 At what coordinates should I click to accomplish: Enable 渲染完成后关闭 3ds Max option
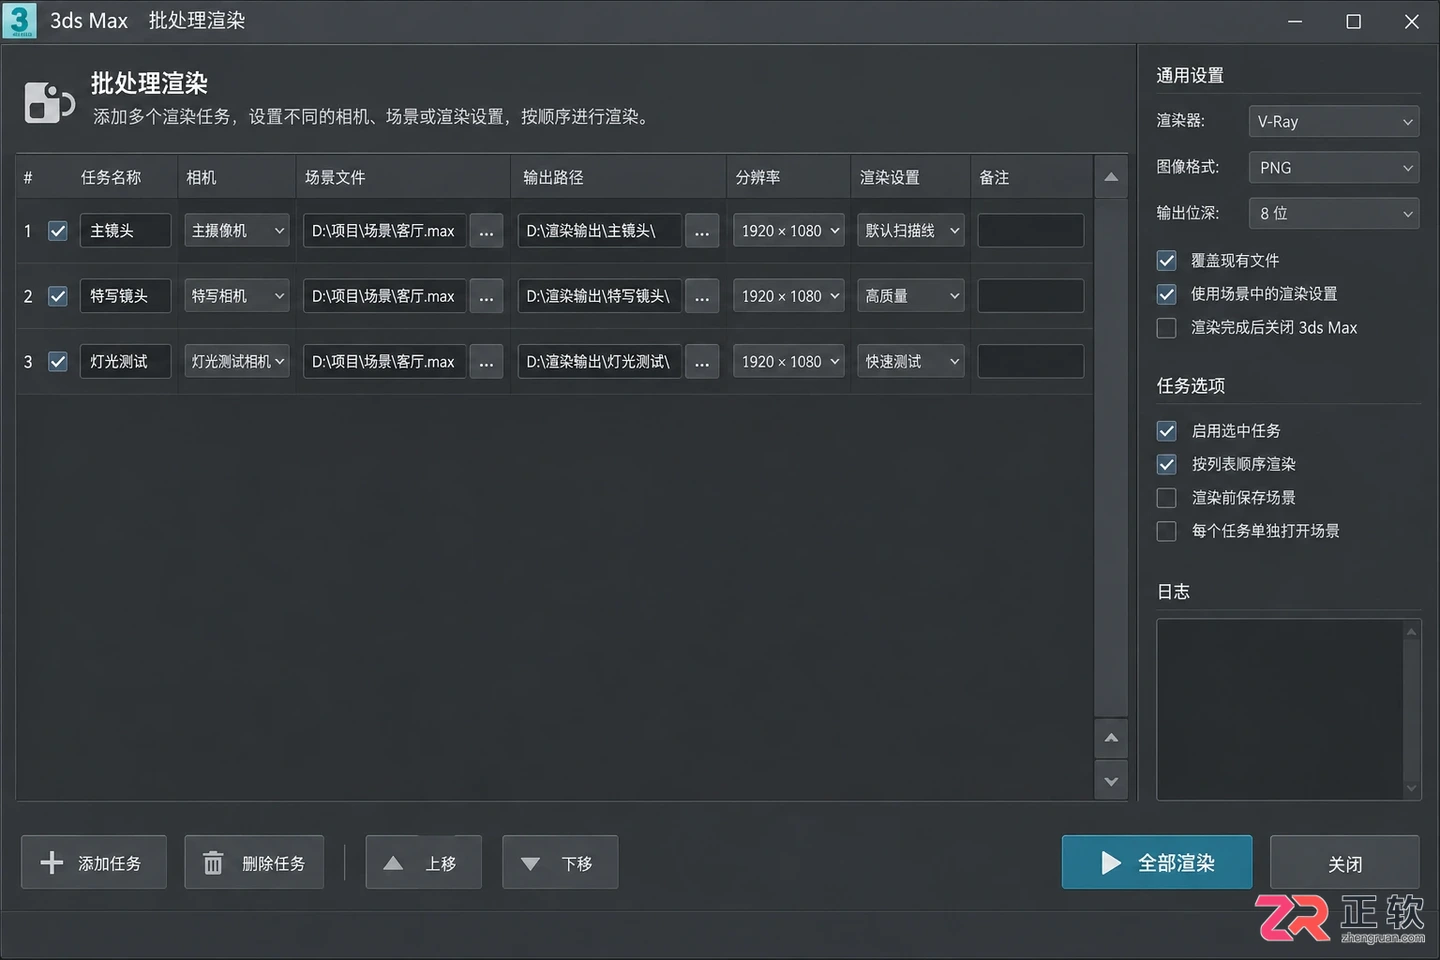(x=1166, y=328)
